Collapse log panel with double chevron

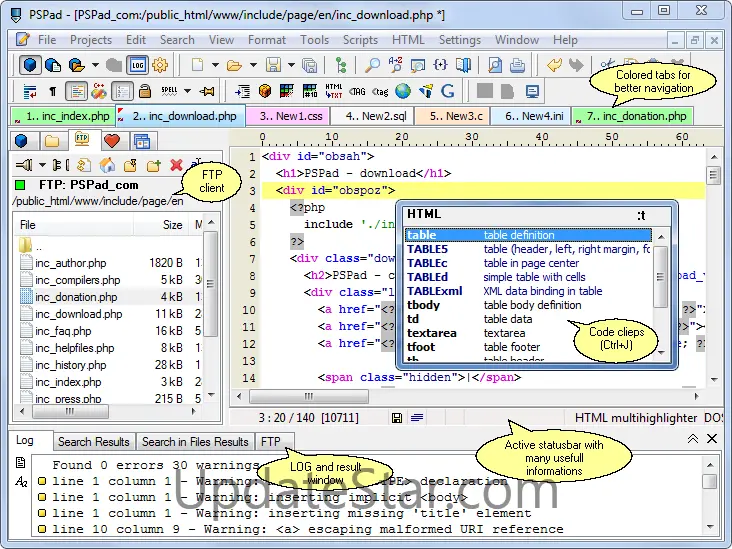693,439
